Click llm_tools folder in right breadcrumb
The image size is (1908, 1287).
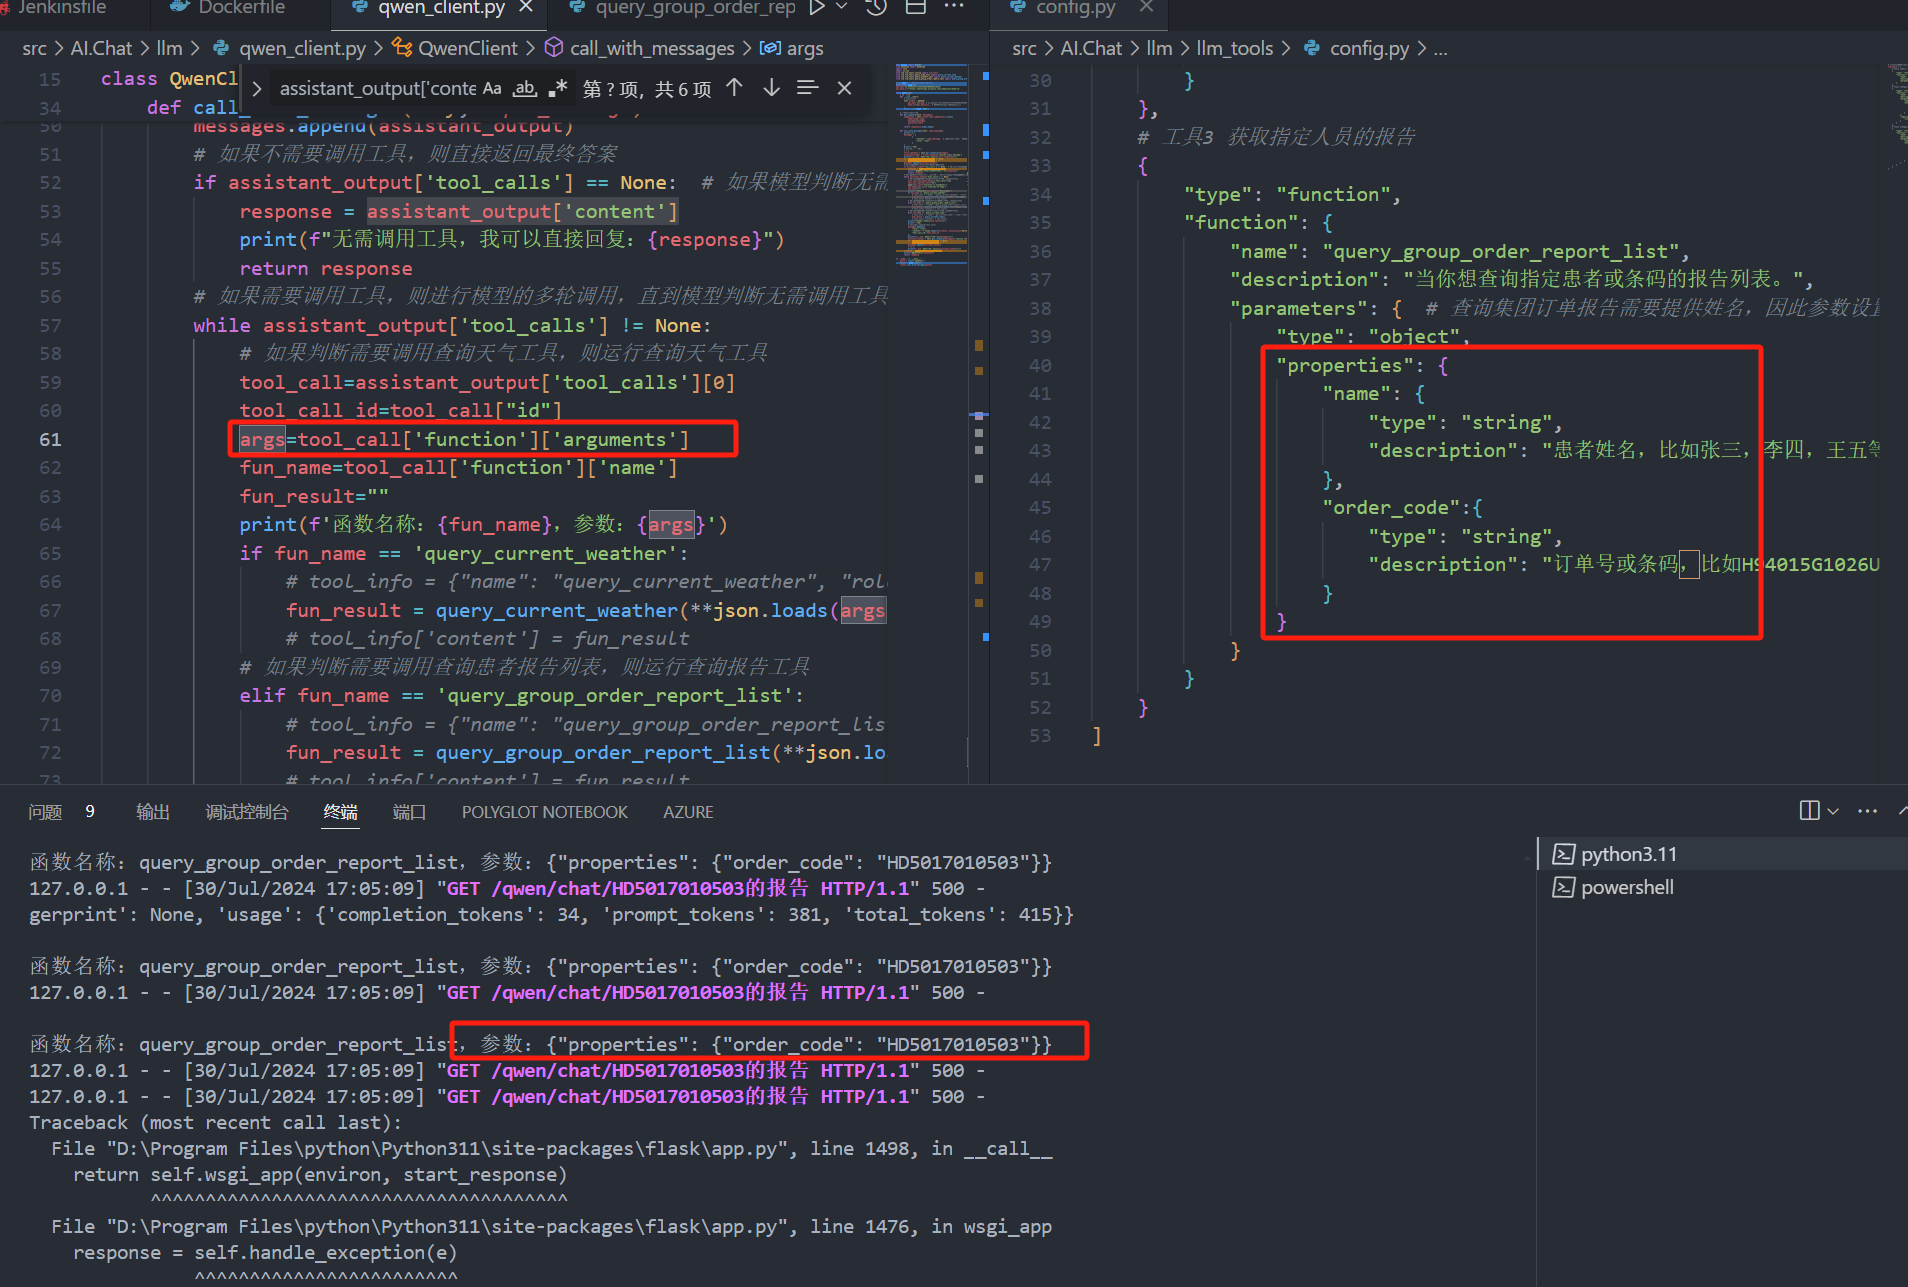coord(1234,48)
